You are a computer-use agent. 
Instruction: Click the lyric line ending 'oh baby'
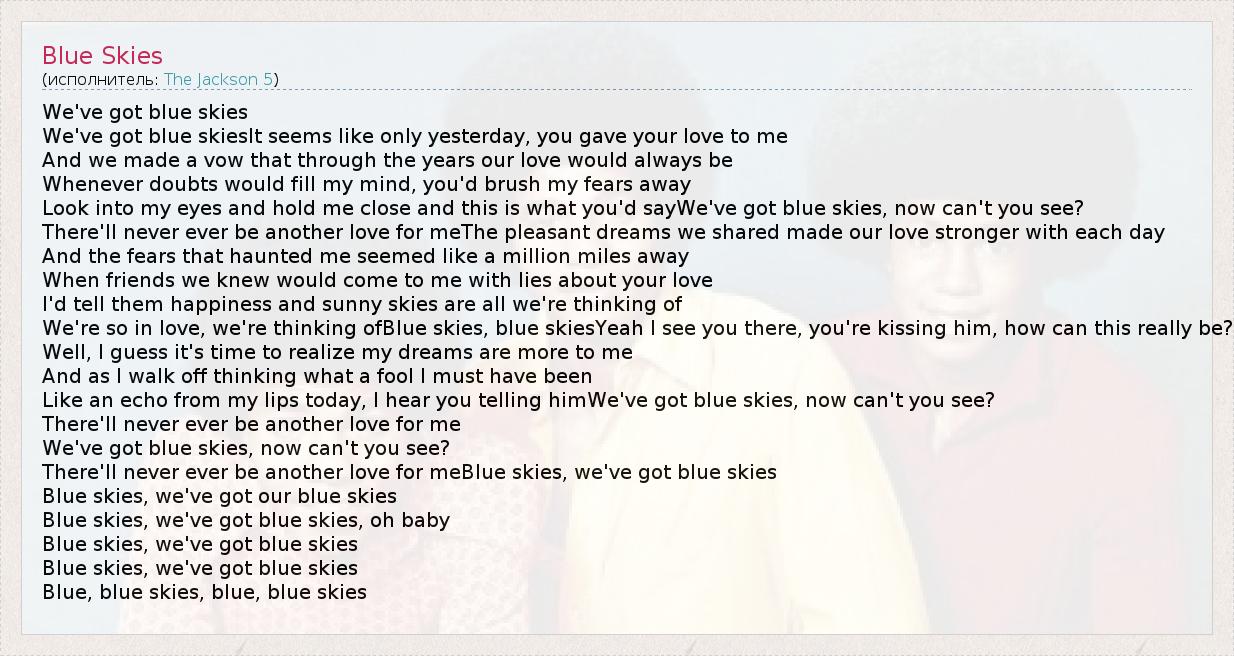246,520
